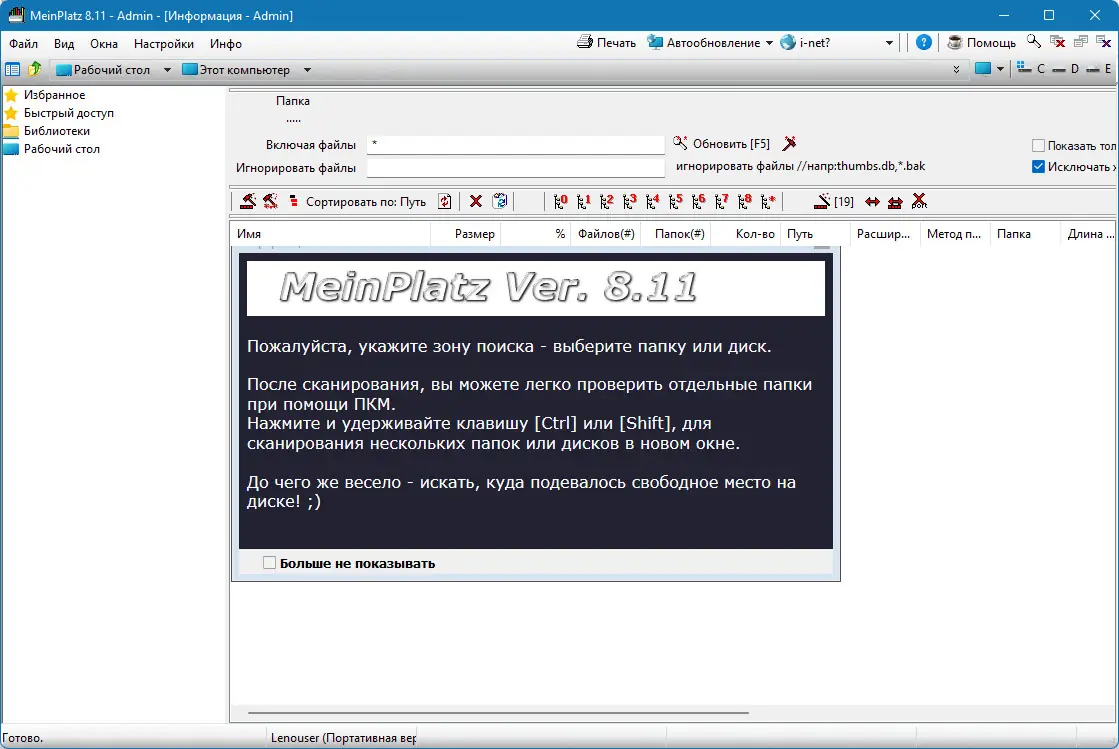Screen dimensions: 1119x749
Task: Click the recycle bin icon
Action: pyautogui.click(x=500, y=202)
